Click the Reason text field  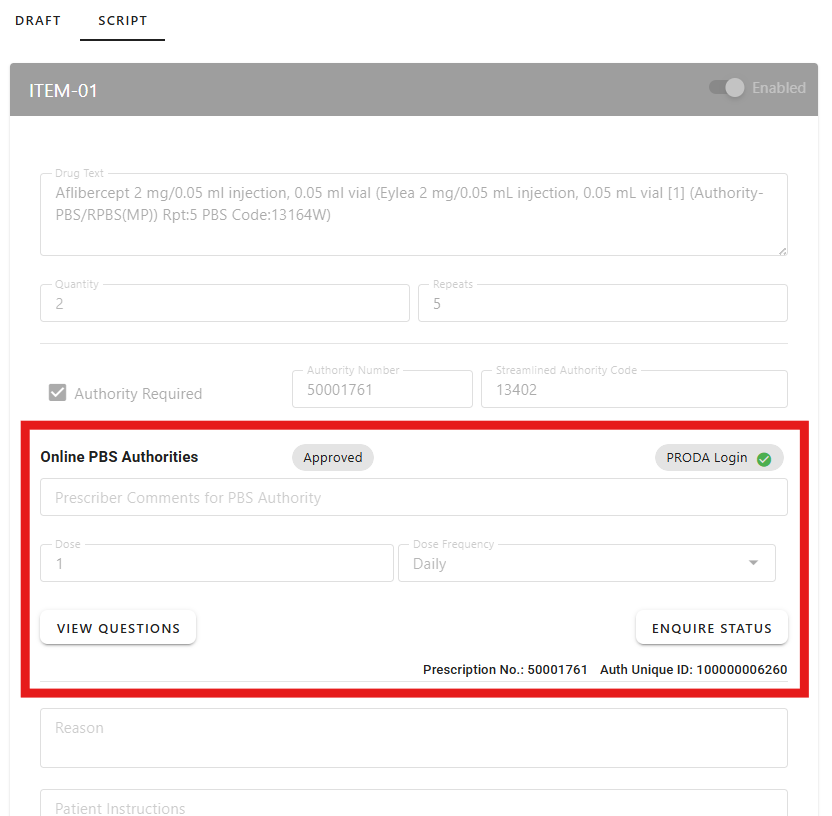tap(413, 738)
